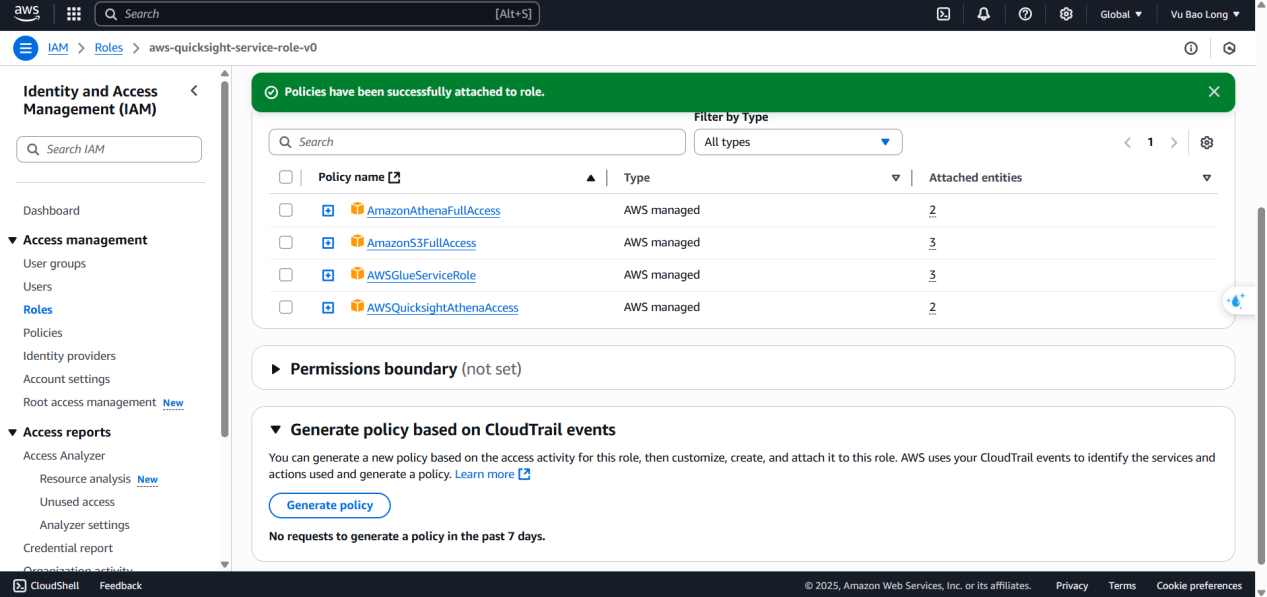The width and height of the screenshot is (1267, 597).
Task: Click the Generate policy button
Action: coord(330,505)
